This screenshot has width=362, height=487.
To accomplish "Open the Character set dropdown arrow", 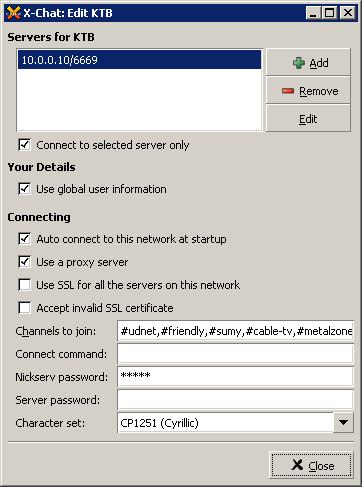I will click(x=343, y=423).
